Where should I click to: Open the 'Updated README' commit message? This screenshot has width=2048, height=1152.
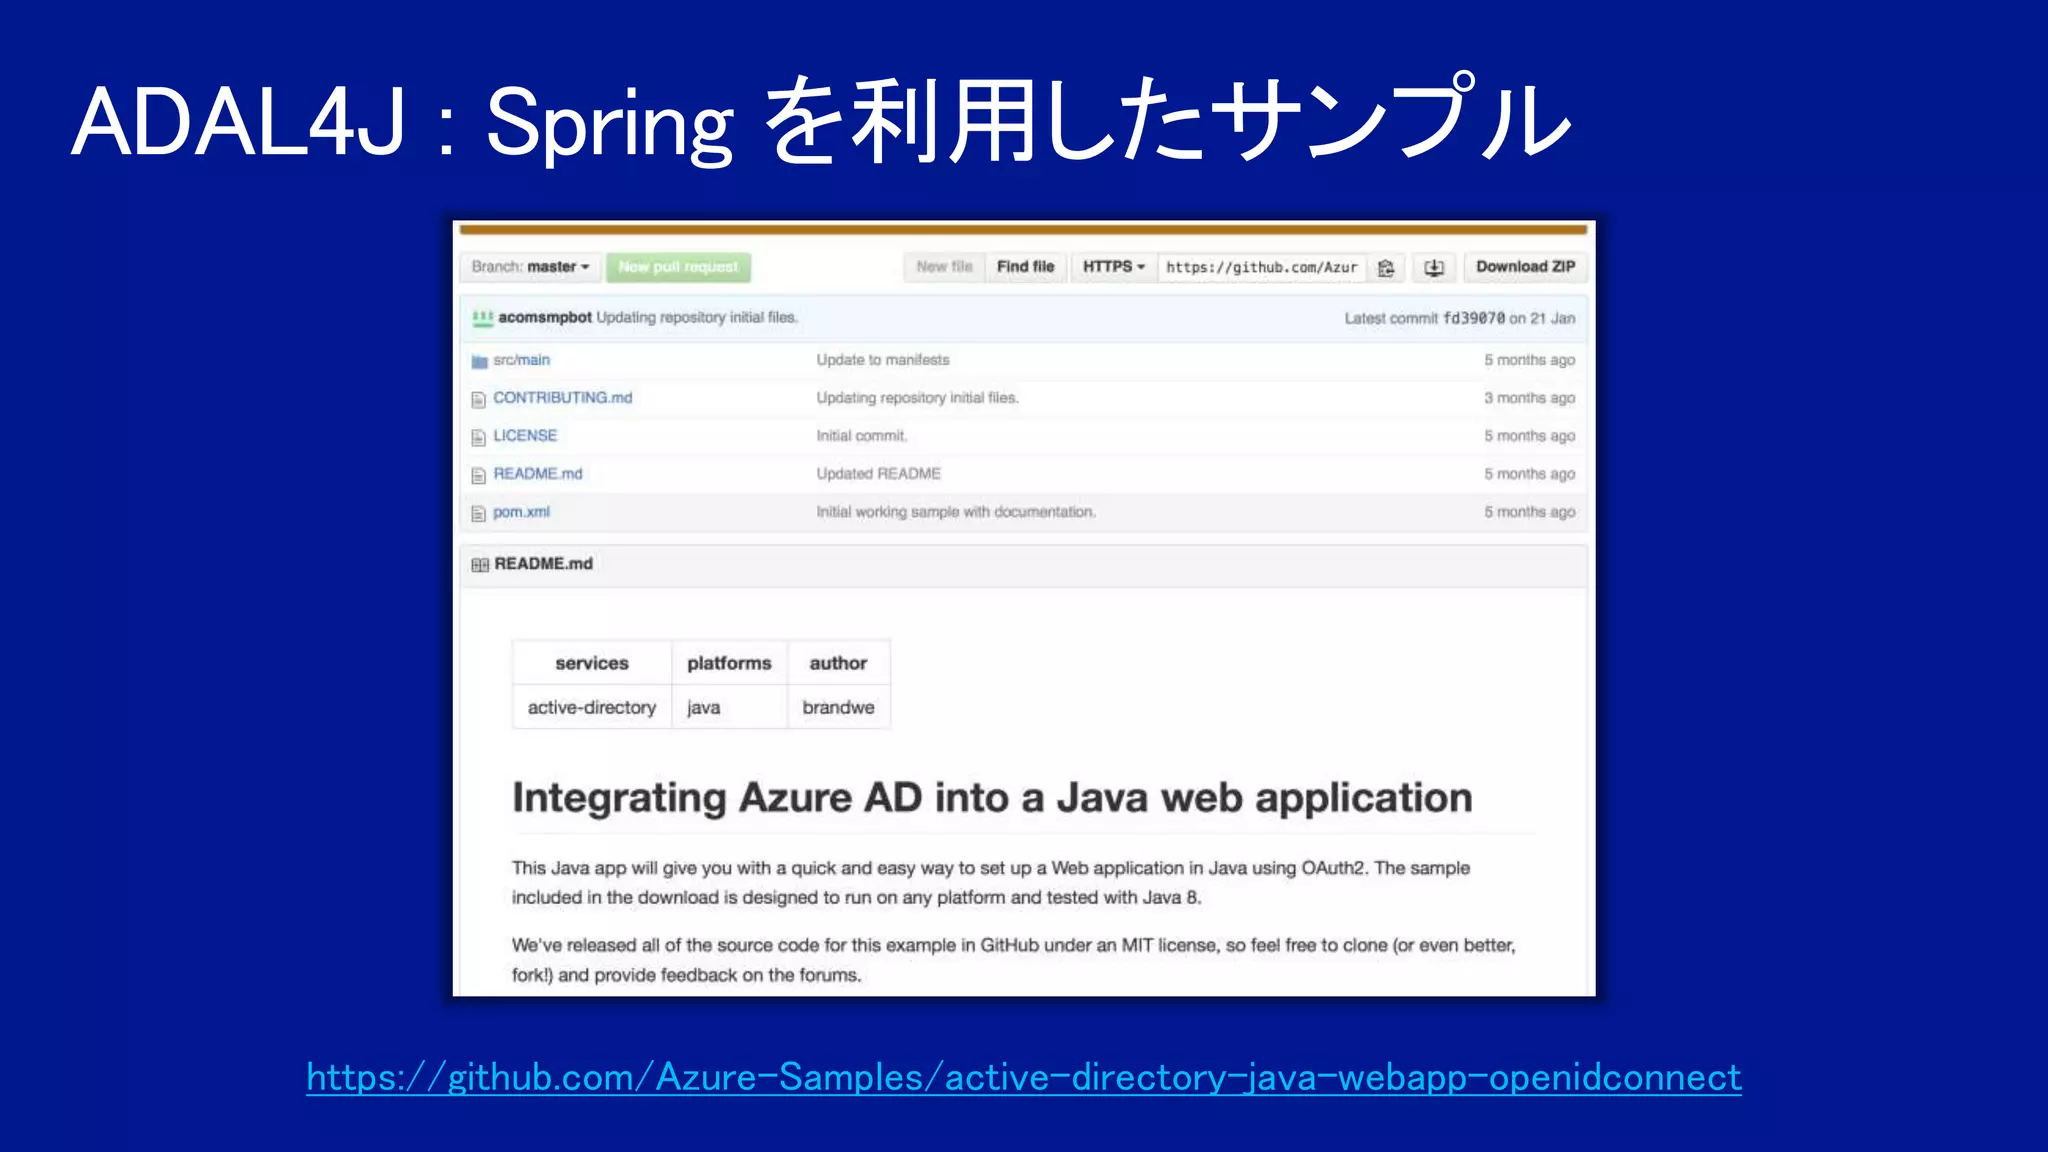coord(878,474)
